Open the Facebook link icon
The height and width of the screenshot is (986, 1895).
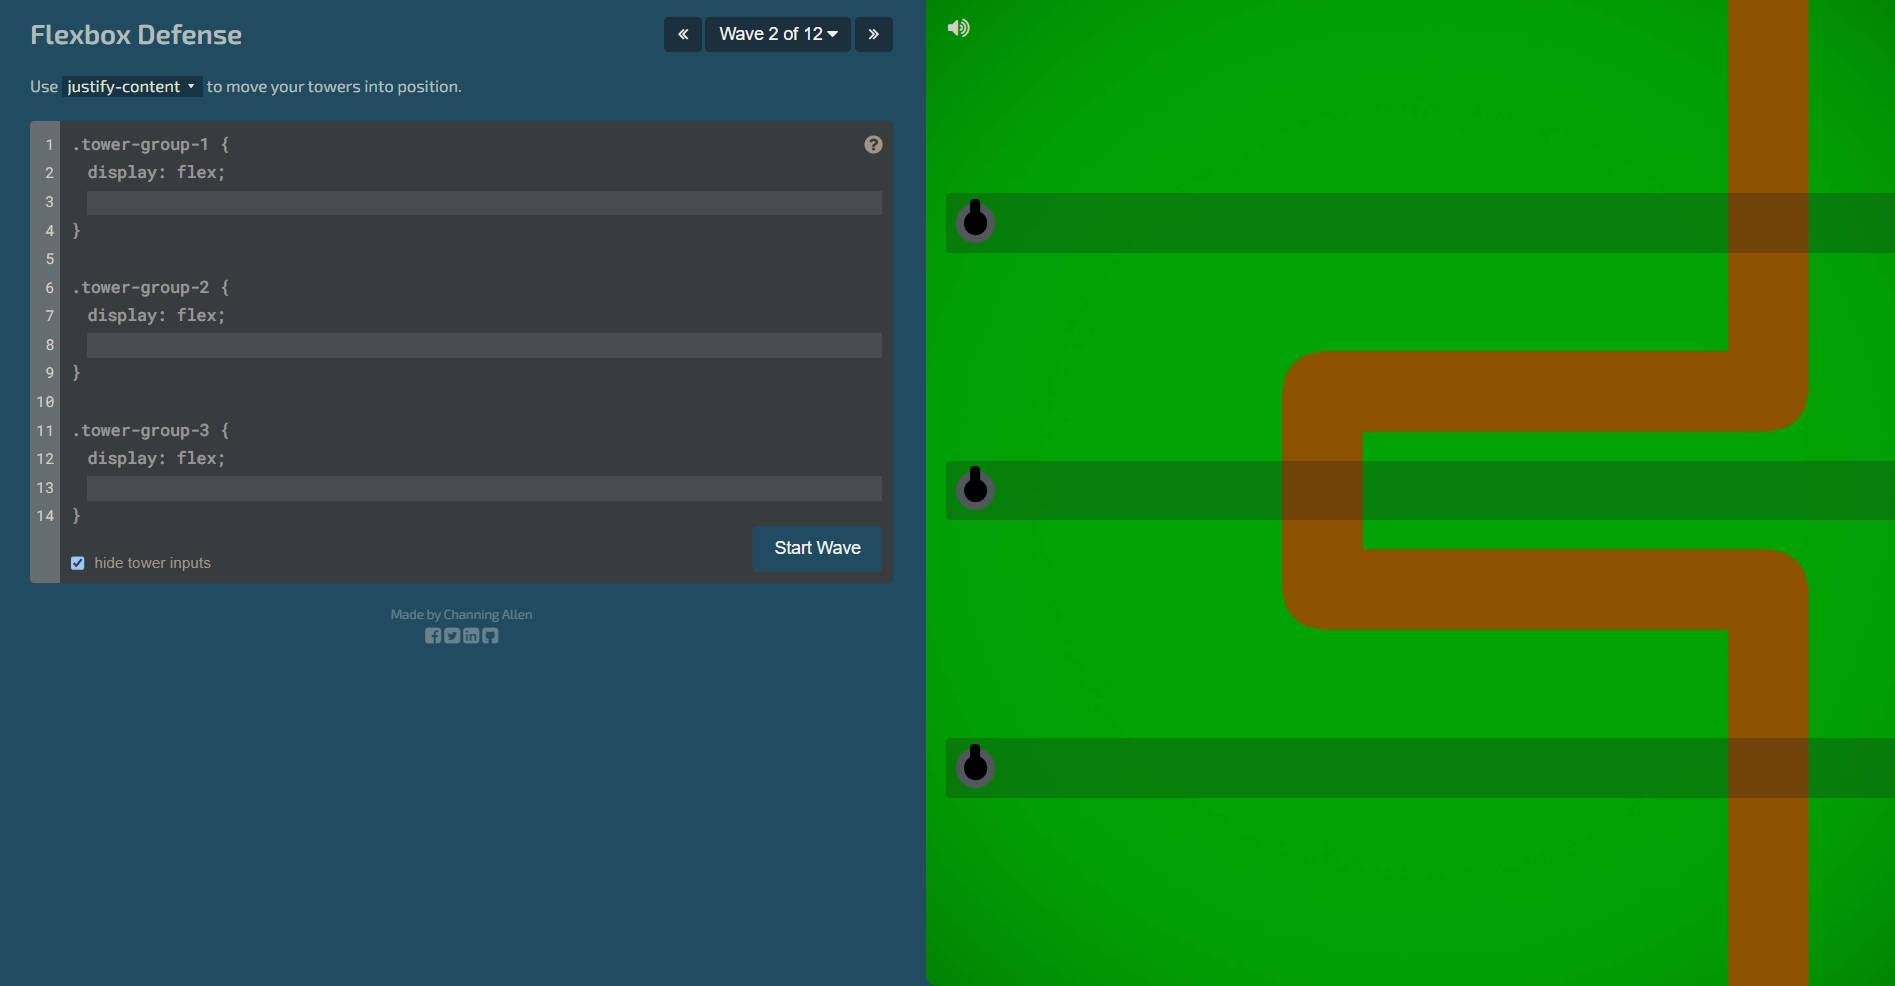pyautogui.click(x=433, y=636)
